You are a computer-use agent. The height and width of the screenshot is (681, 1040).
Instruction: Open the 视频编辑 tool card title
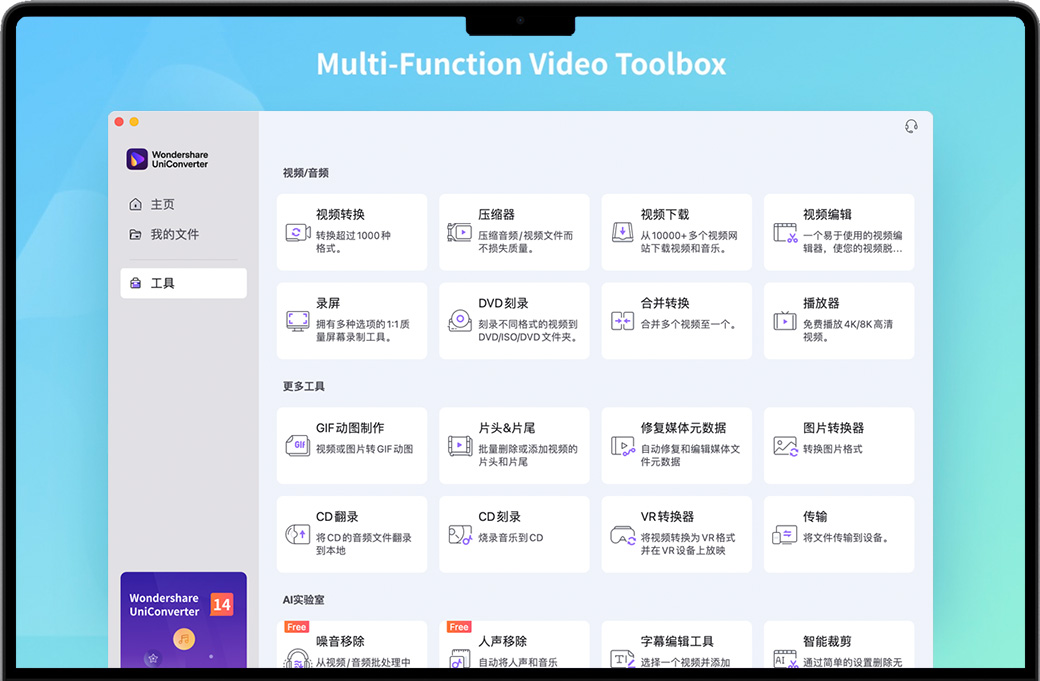click(827, 214)
